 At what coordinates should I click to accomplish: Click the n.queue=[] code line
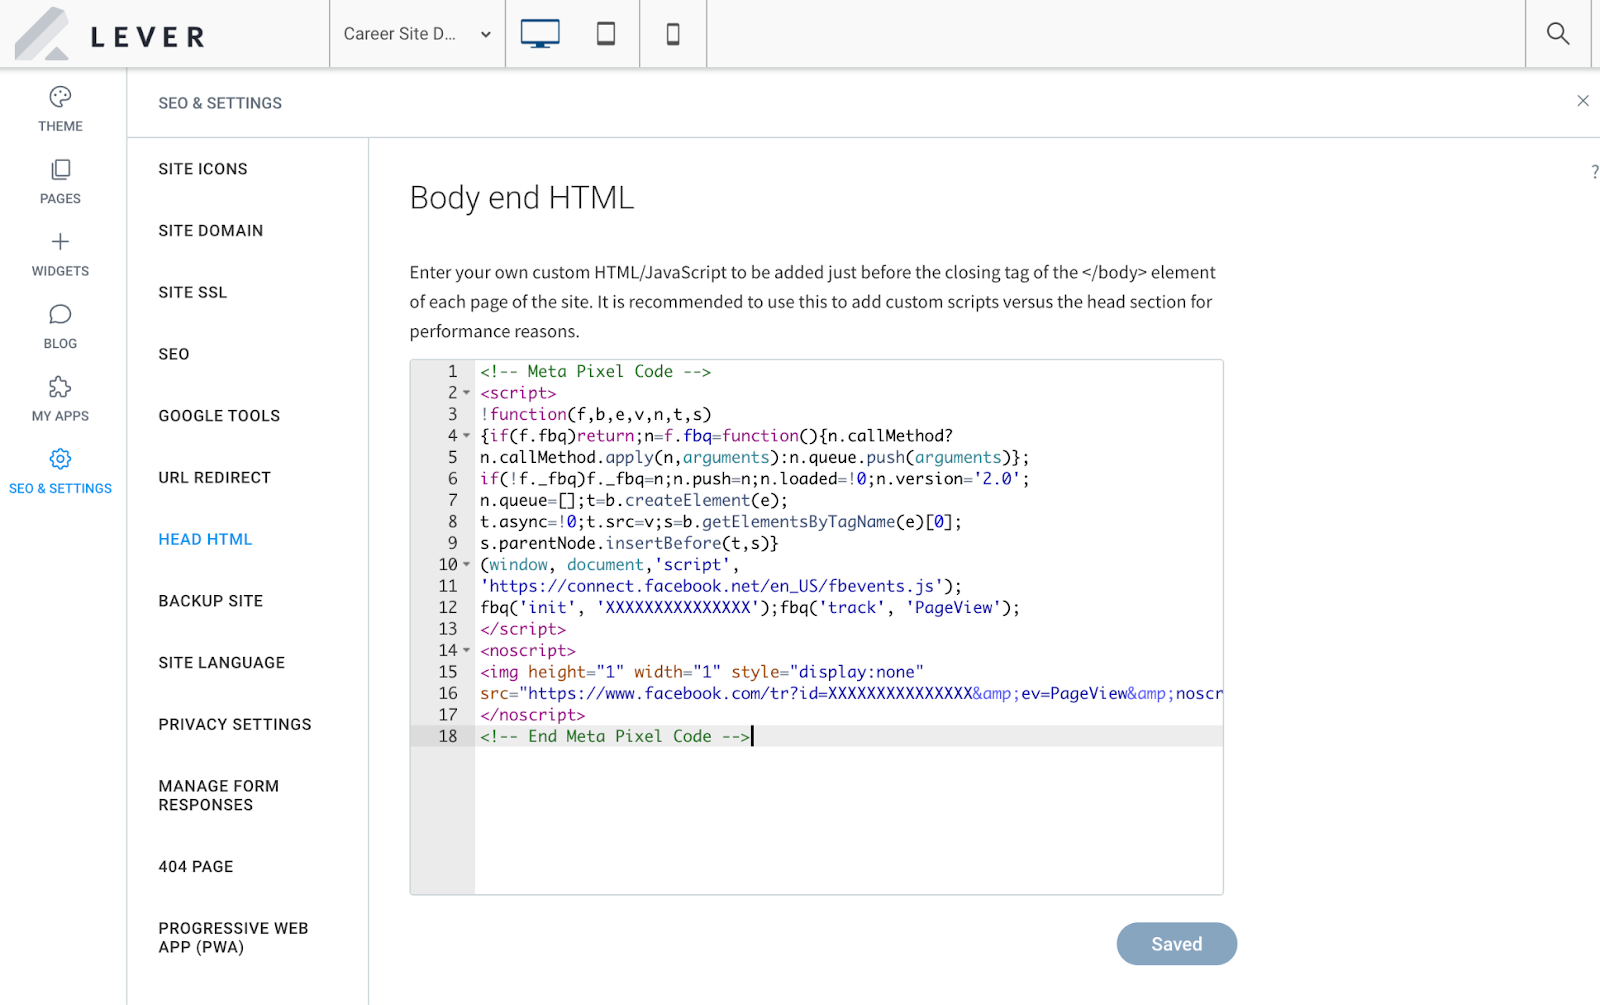pyautogui.click(x=634, y=501)
